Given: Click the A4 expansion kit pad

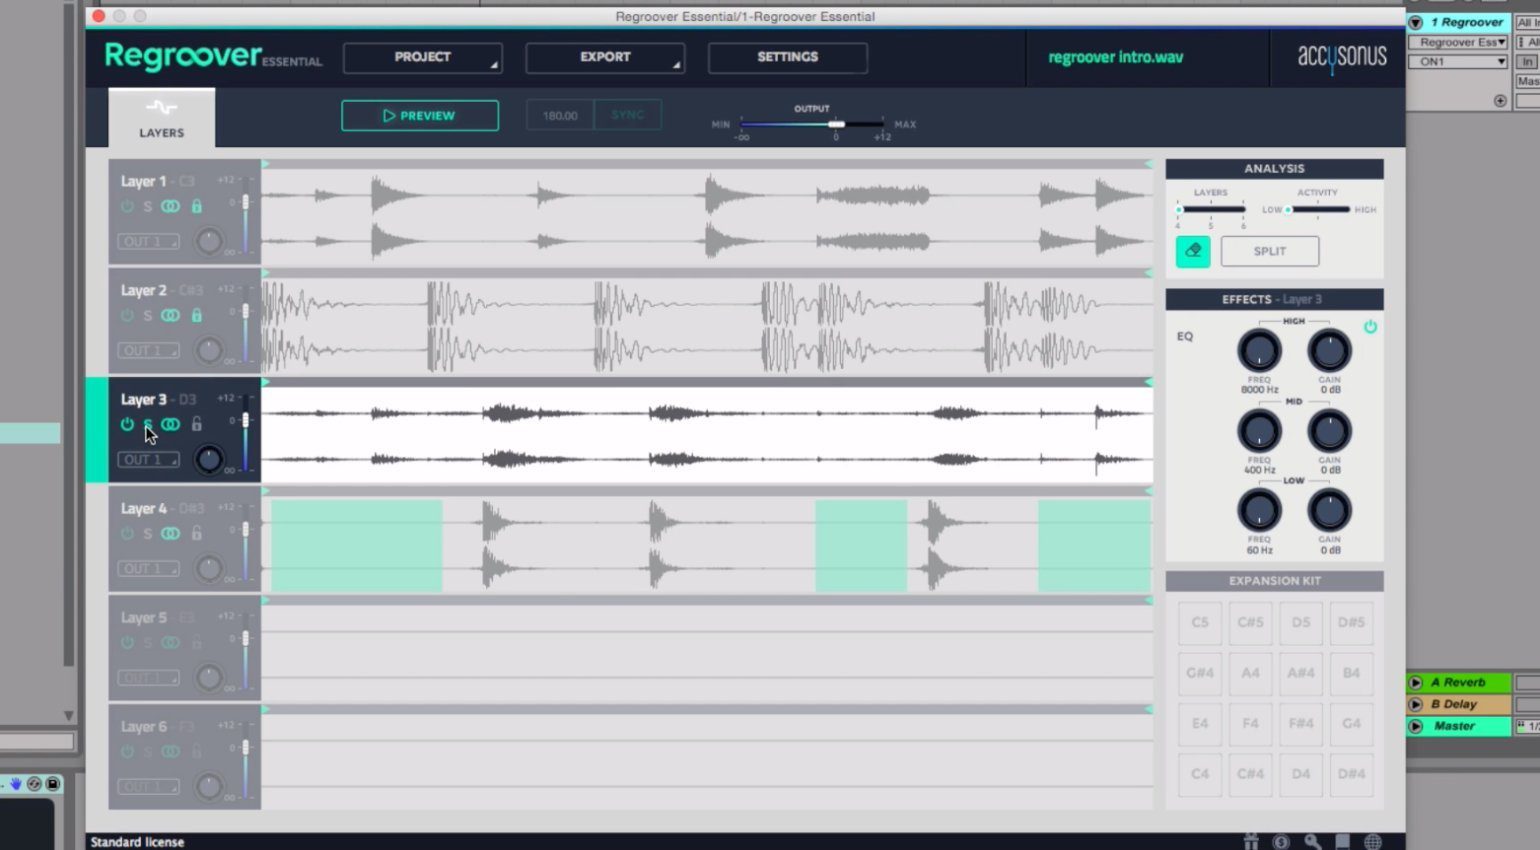Looking at the screenshot, I should coord(1250,673).
